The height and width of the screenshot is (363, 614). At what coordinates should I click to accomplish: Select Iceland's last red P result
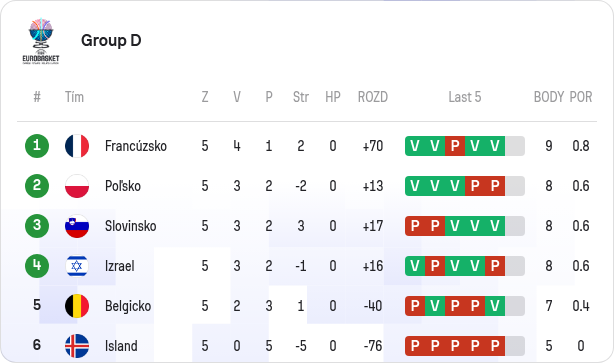coord(495,346)
